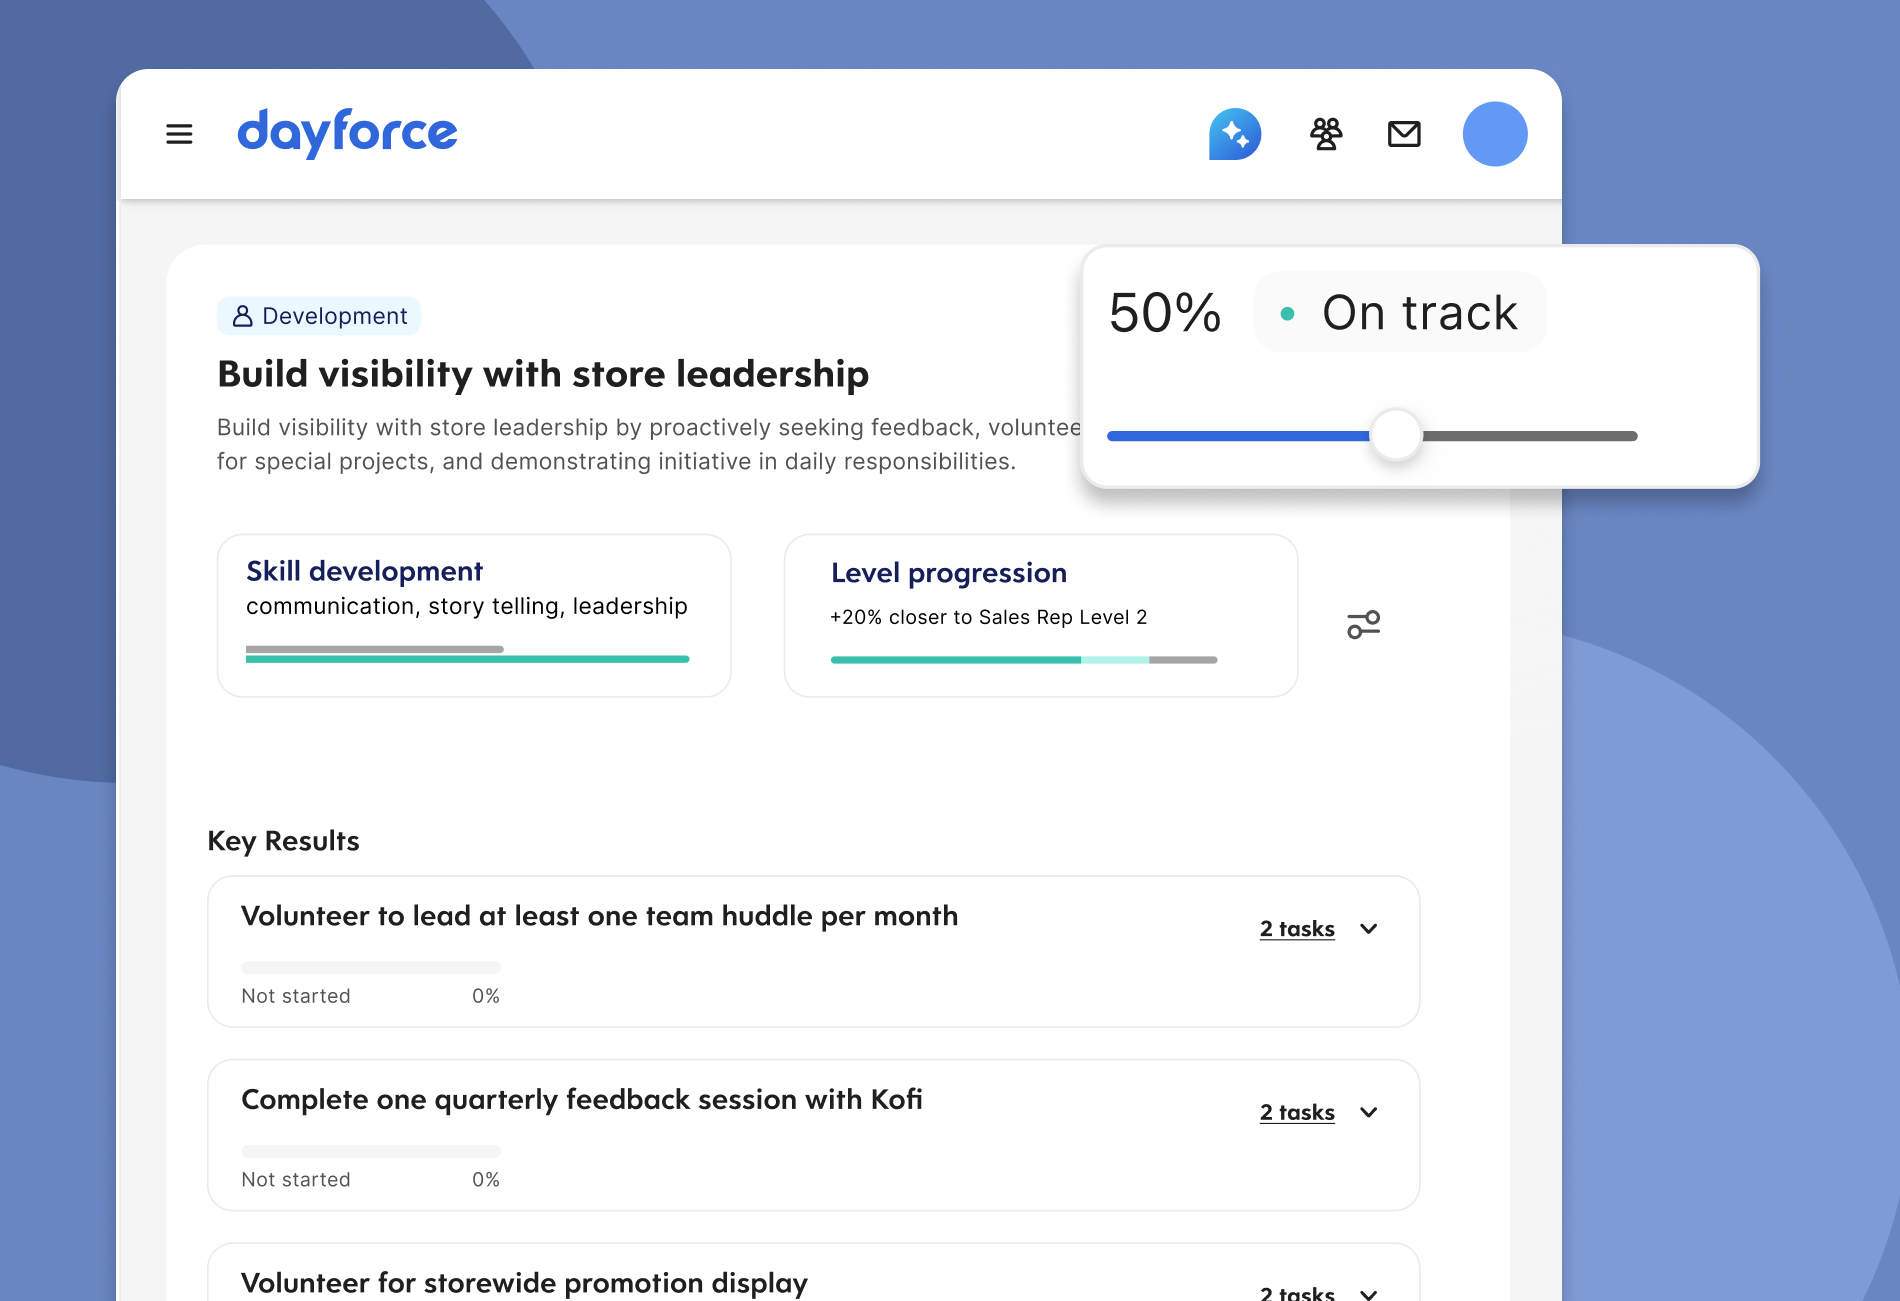1900x1301 pixels.
Task: Click the Dayforce logo
Action: coord(347,133)
